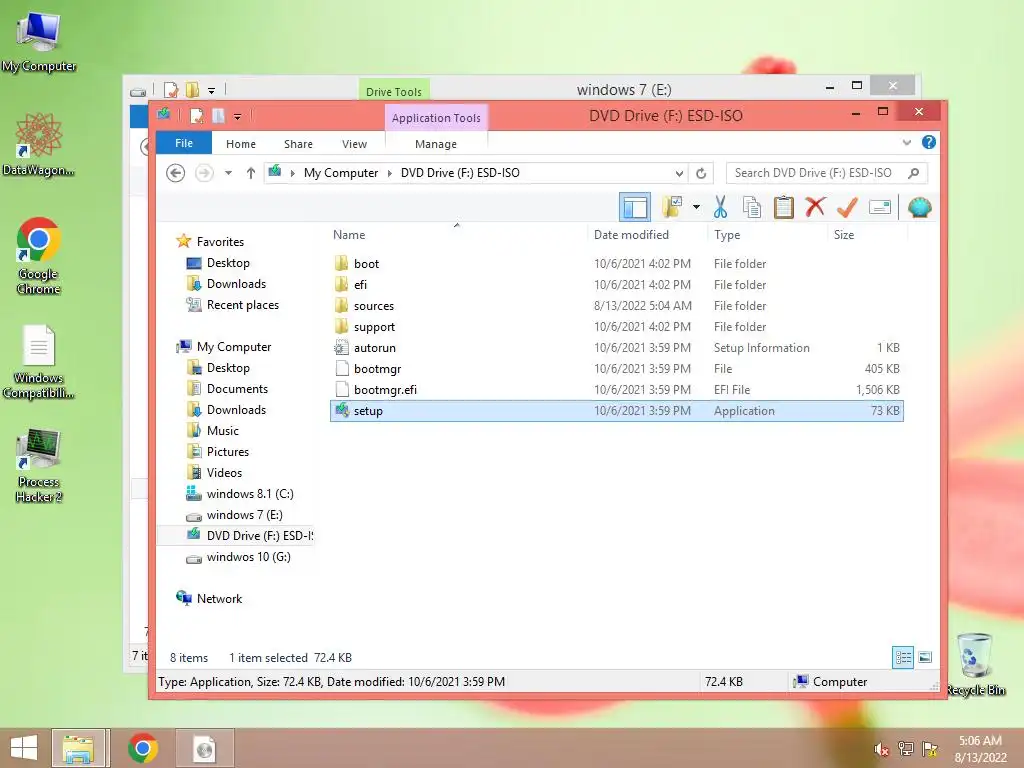This screenshot has width=1024, height=768.
Task: Select the support folder
Action: [x=617, y=327]
